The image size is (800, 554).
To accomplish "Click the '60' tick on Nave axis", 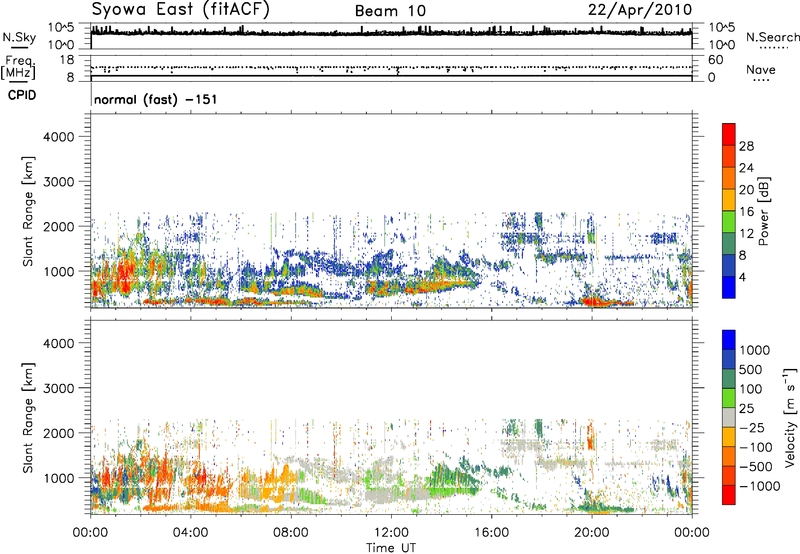I will pos(715,60).
